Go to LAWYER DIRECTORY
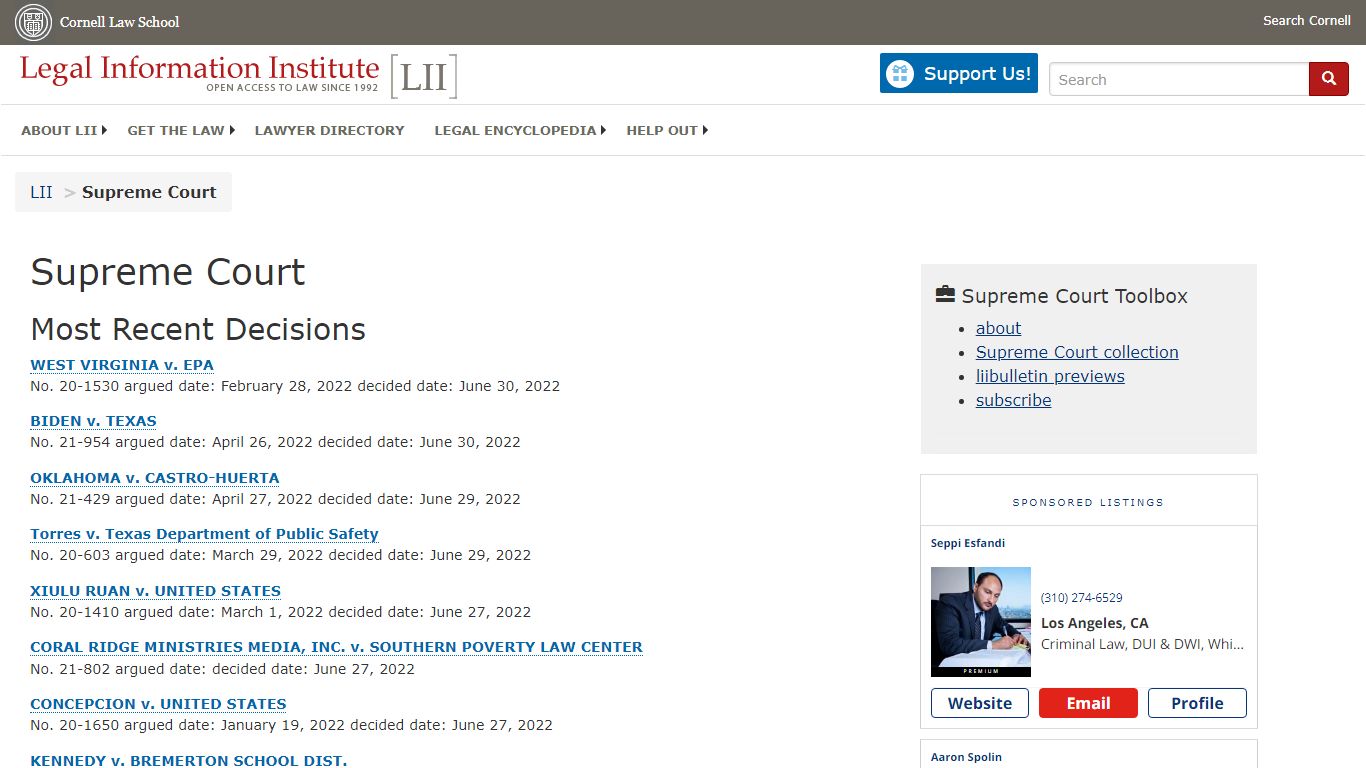Image resolution: width=1366 pixels, height=768 pixels. coord(330,130)
